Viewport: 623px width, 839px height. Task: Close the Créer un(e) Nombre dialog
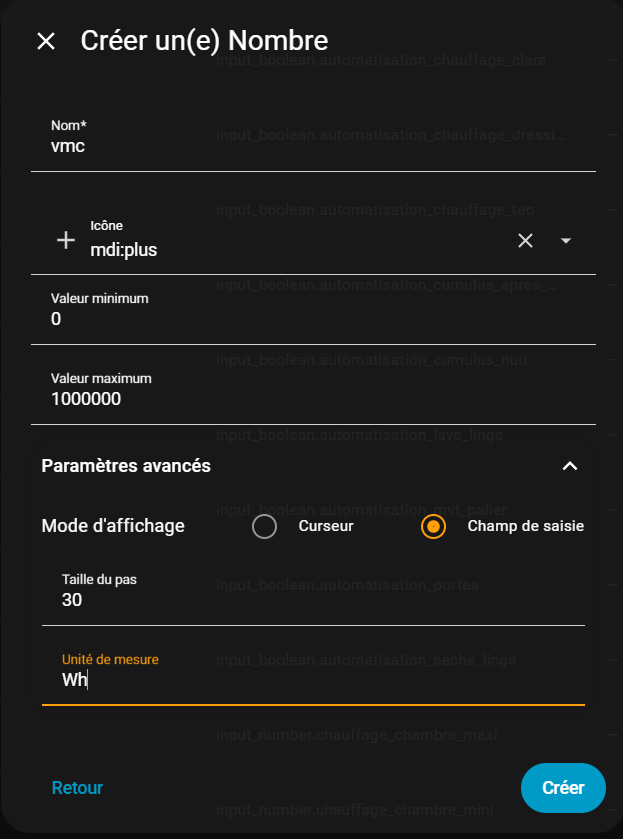tap(46, 41)
